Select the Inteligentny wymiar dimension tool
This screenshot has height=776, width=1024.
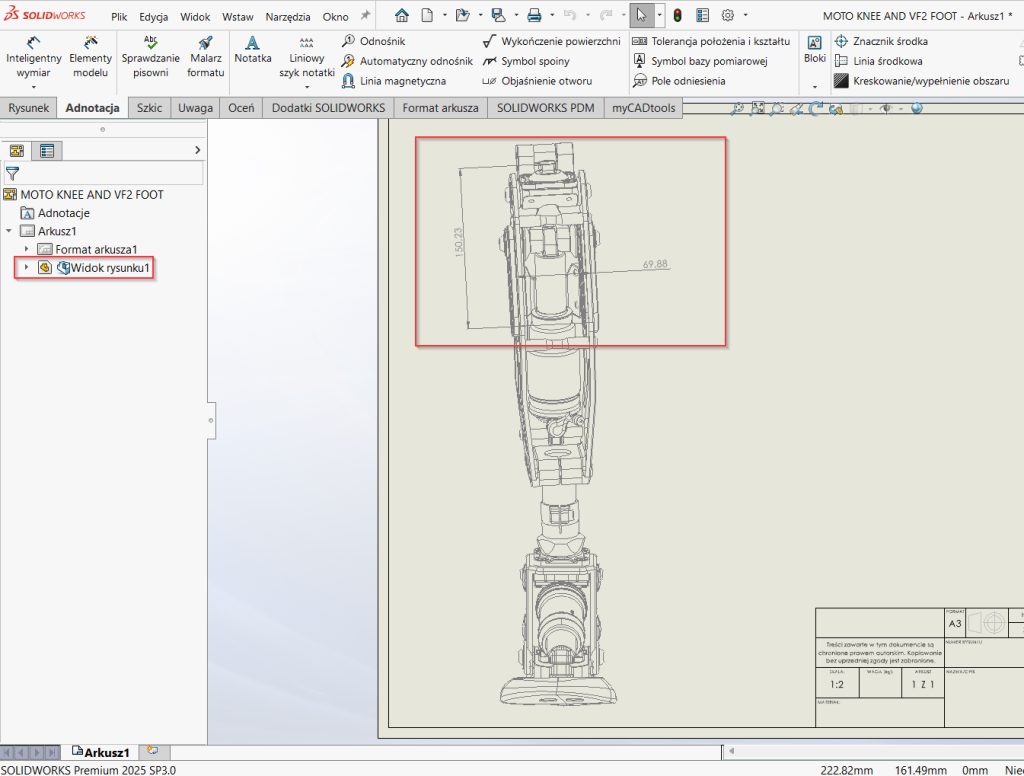pyautogui.click(x=33, y=58)
